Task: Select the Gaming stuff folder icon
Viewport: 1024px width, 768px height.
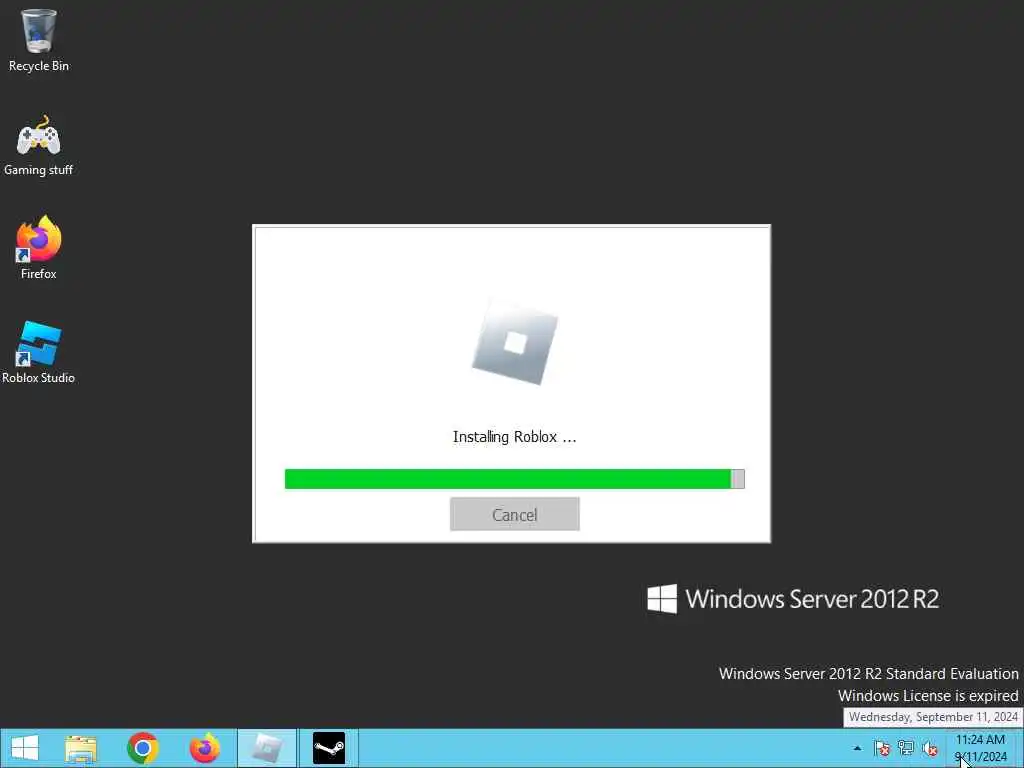Action: tap(39, 145)
